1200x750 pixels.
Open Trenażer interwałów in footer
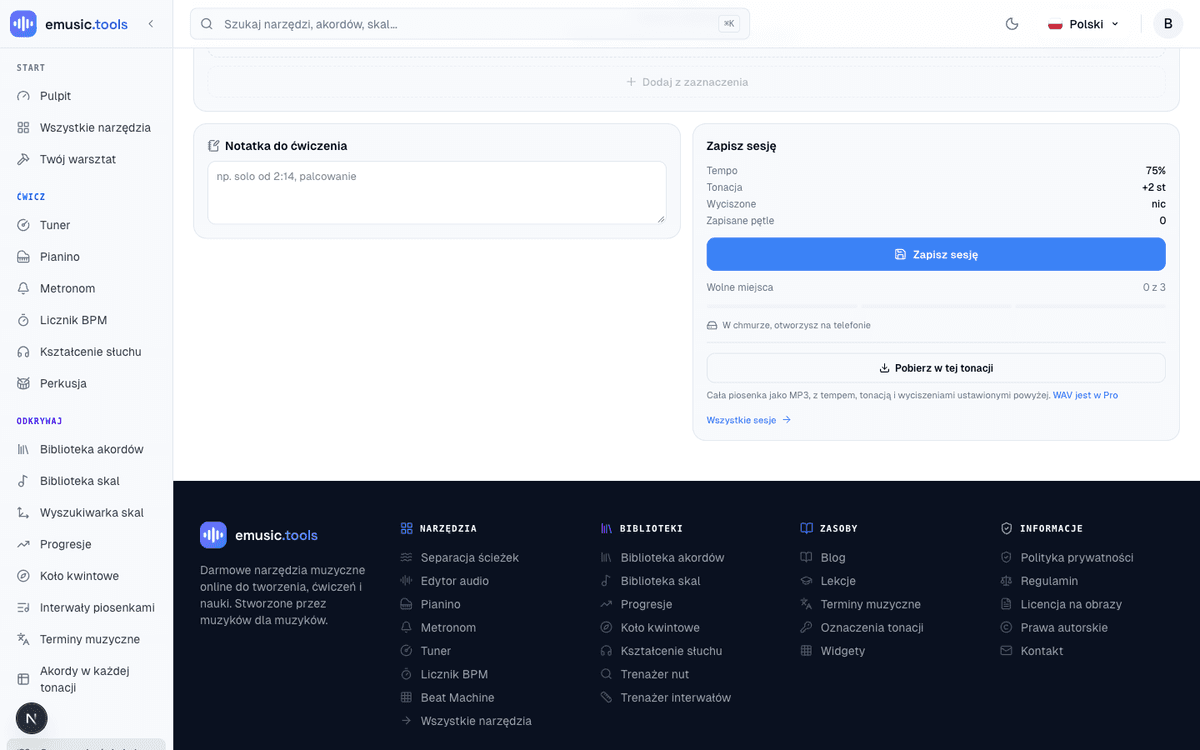point(676,698)
